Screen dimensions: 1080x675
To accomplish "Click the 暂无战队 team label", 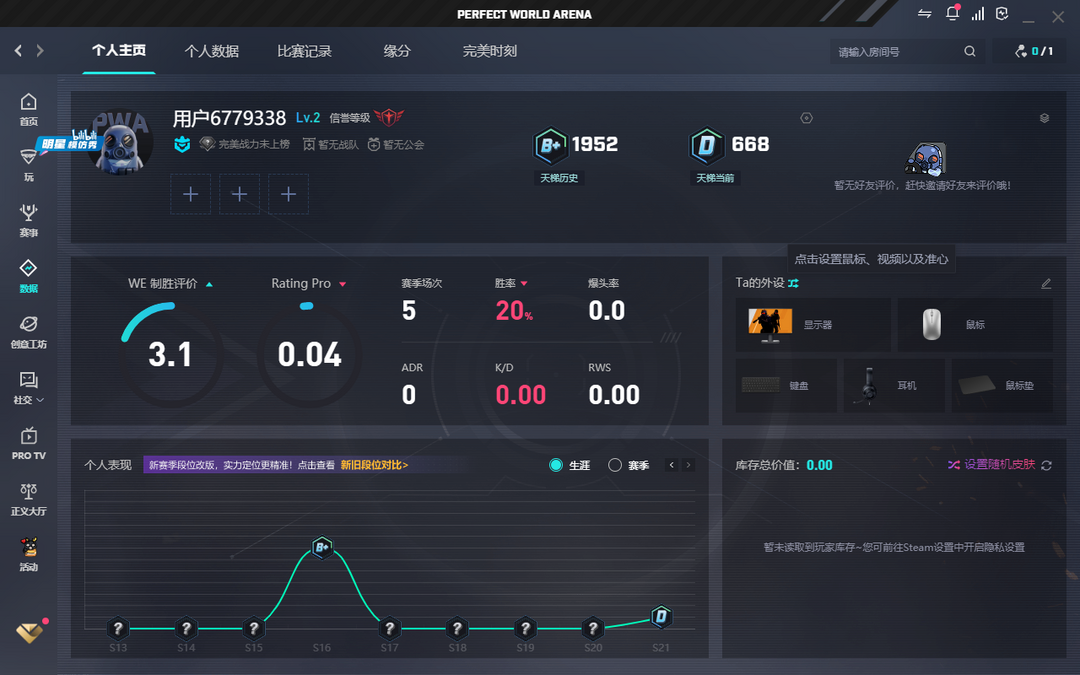I will [331, 145].
